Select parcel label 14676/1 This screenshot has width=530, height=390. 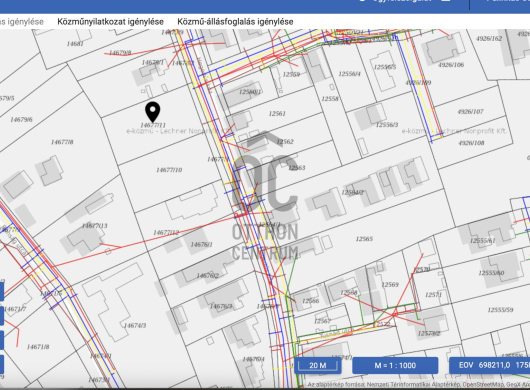[201, 244]
